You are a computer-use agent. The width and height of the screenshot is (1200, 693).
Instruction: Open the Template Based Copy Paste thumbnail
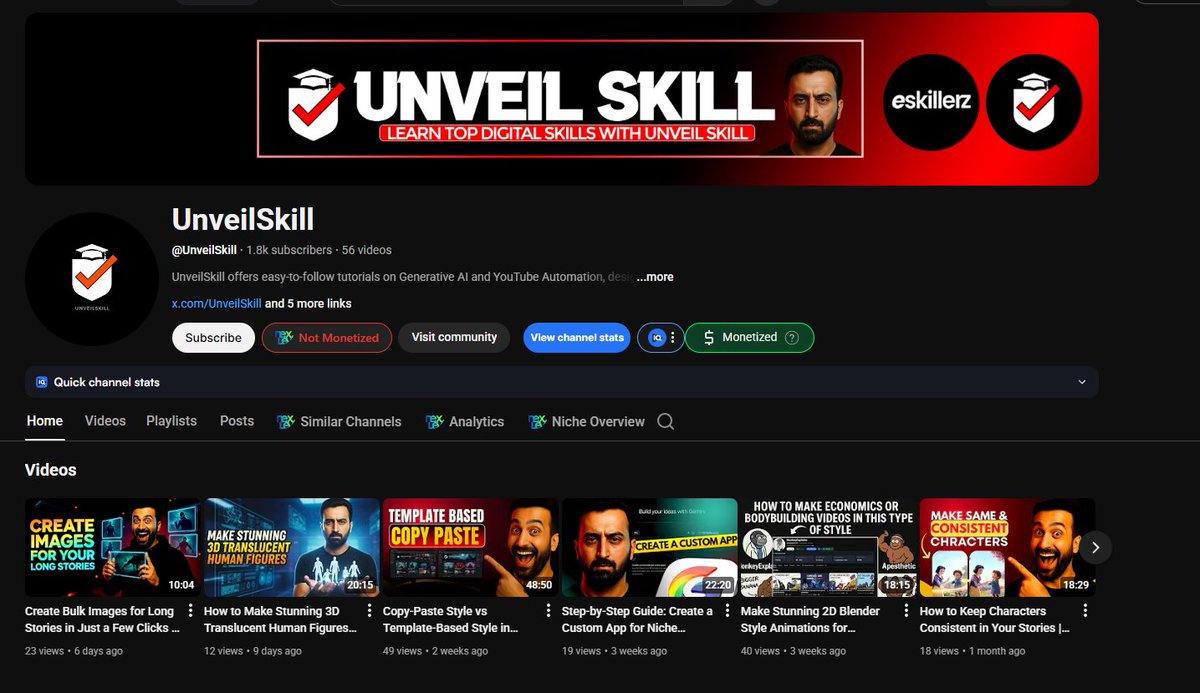pyautogui.click(x=471, y=548)
